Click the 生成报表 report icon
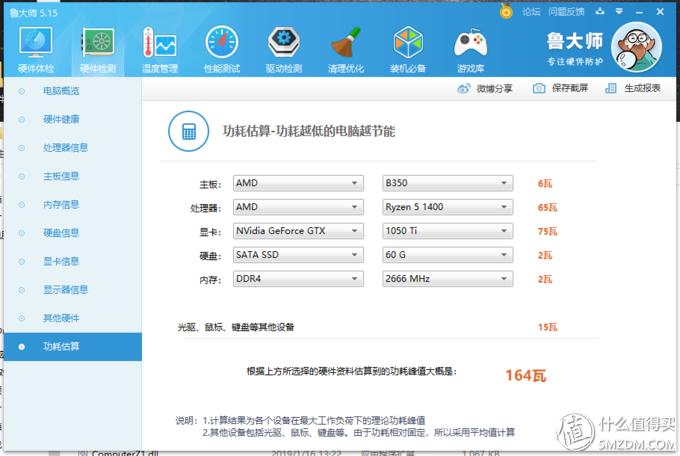 point(611,88)
